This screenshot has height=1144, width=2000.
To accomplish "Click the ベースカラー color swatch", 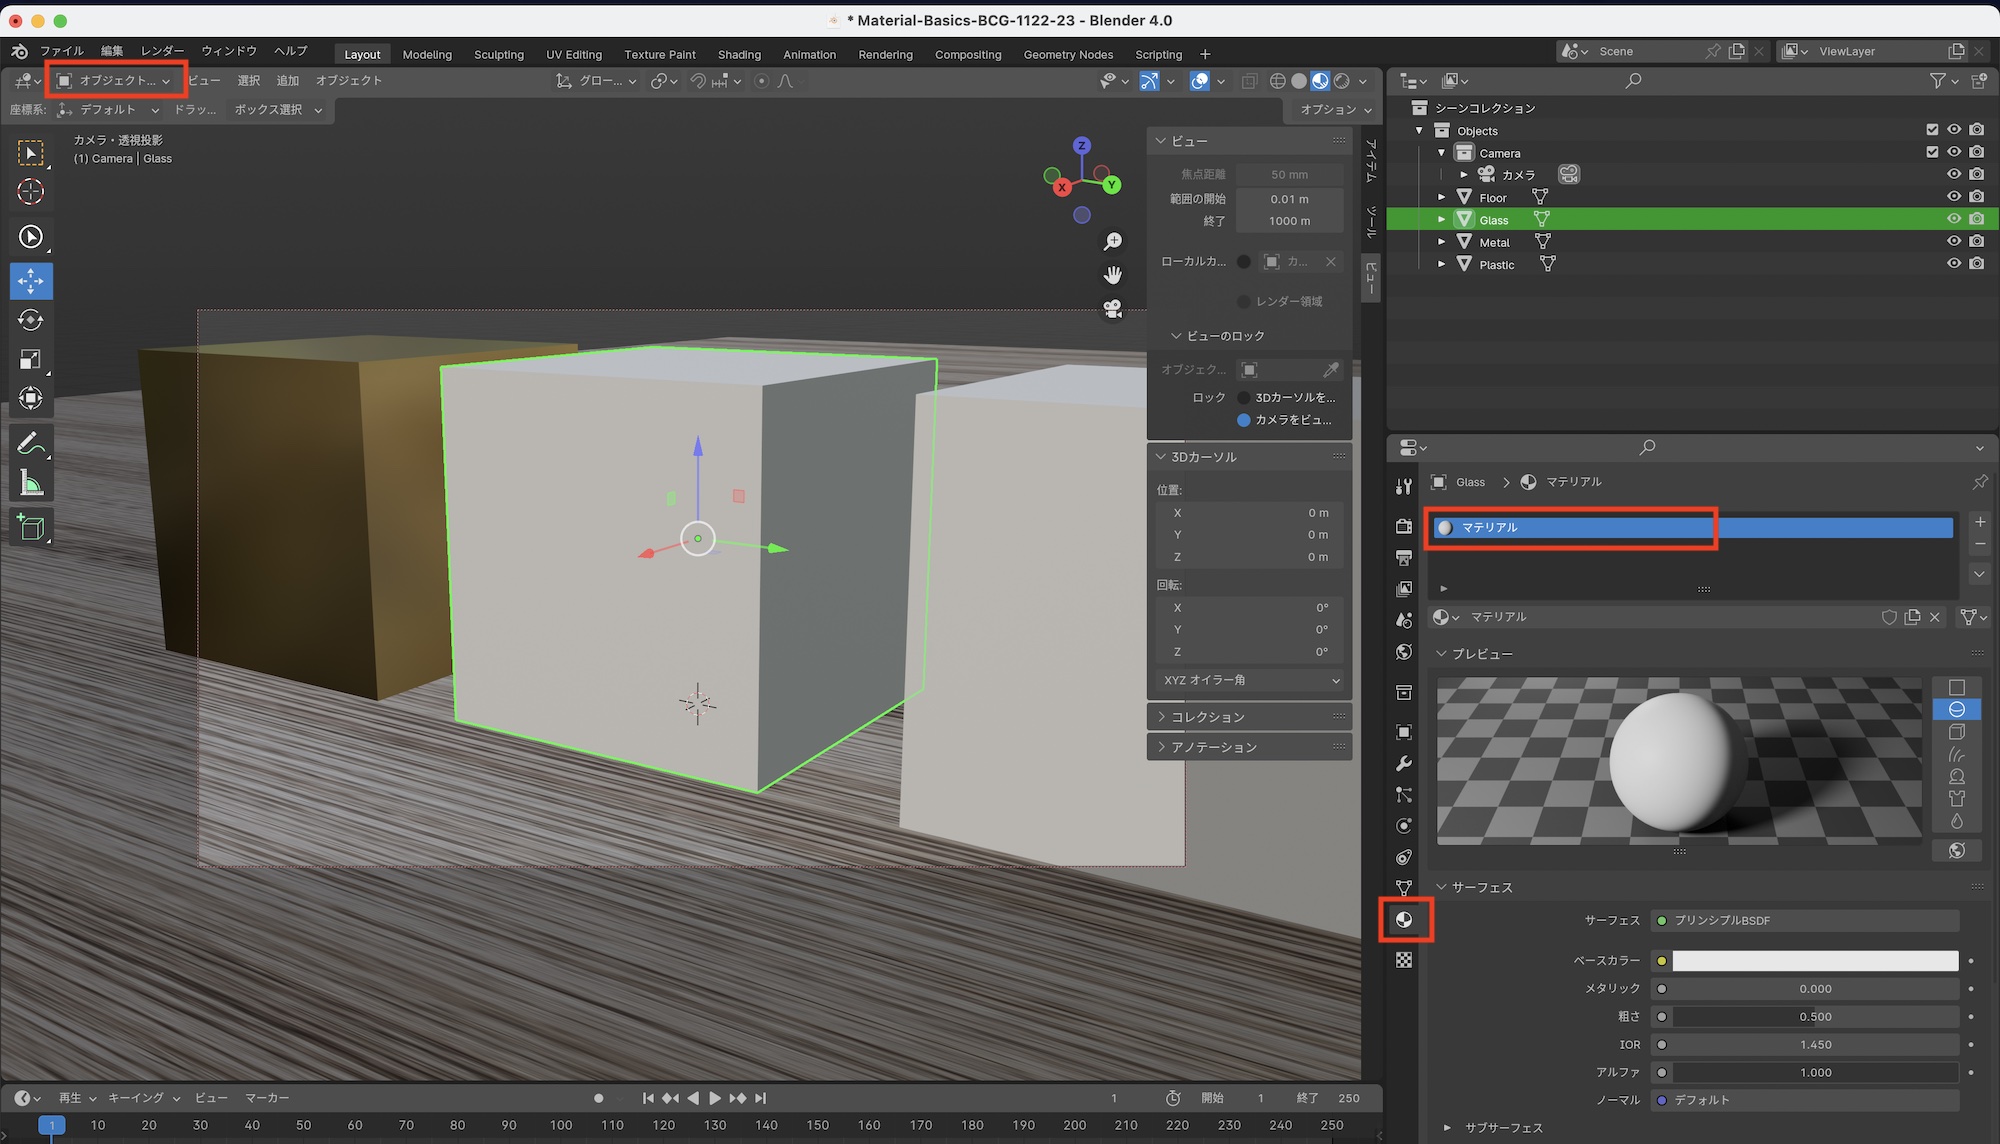I will point(1813,960).
